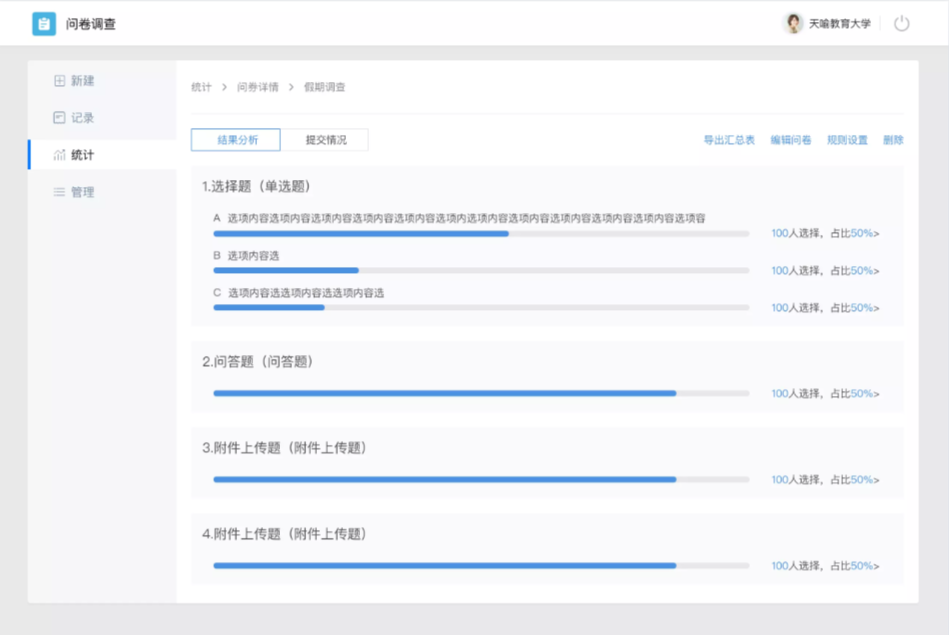The width and height of the screenshot is (949, 635).
Task: Expand option A 占比50% details
Action: coord(864,234)
